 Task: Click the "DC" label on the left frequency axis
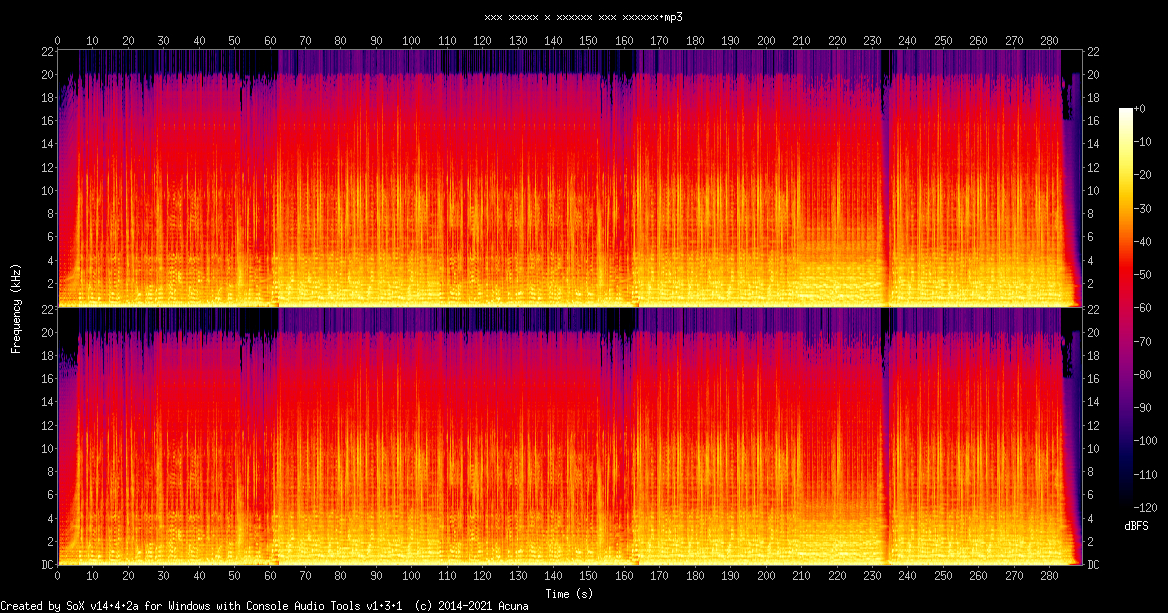click(47, 565)
